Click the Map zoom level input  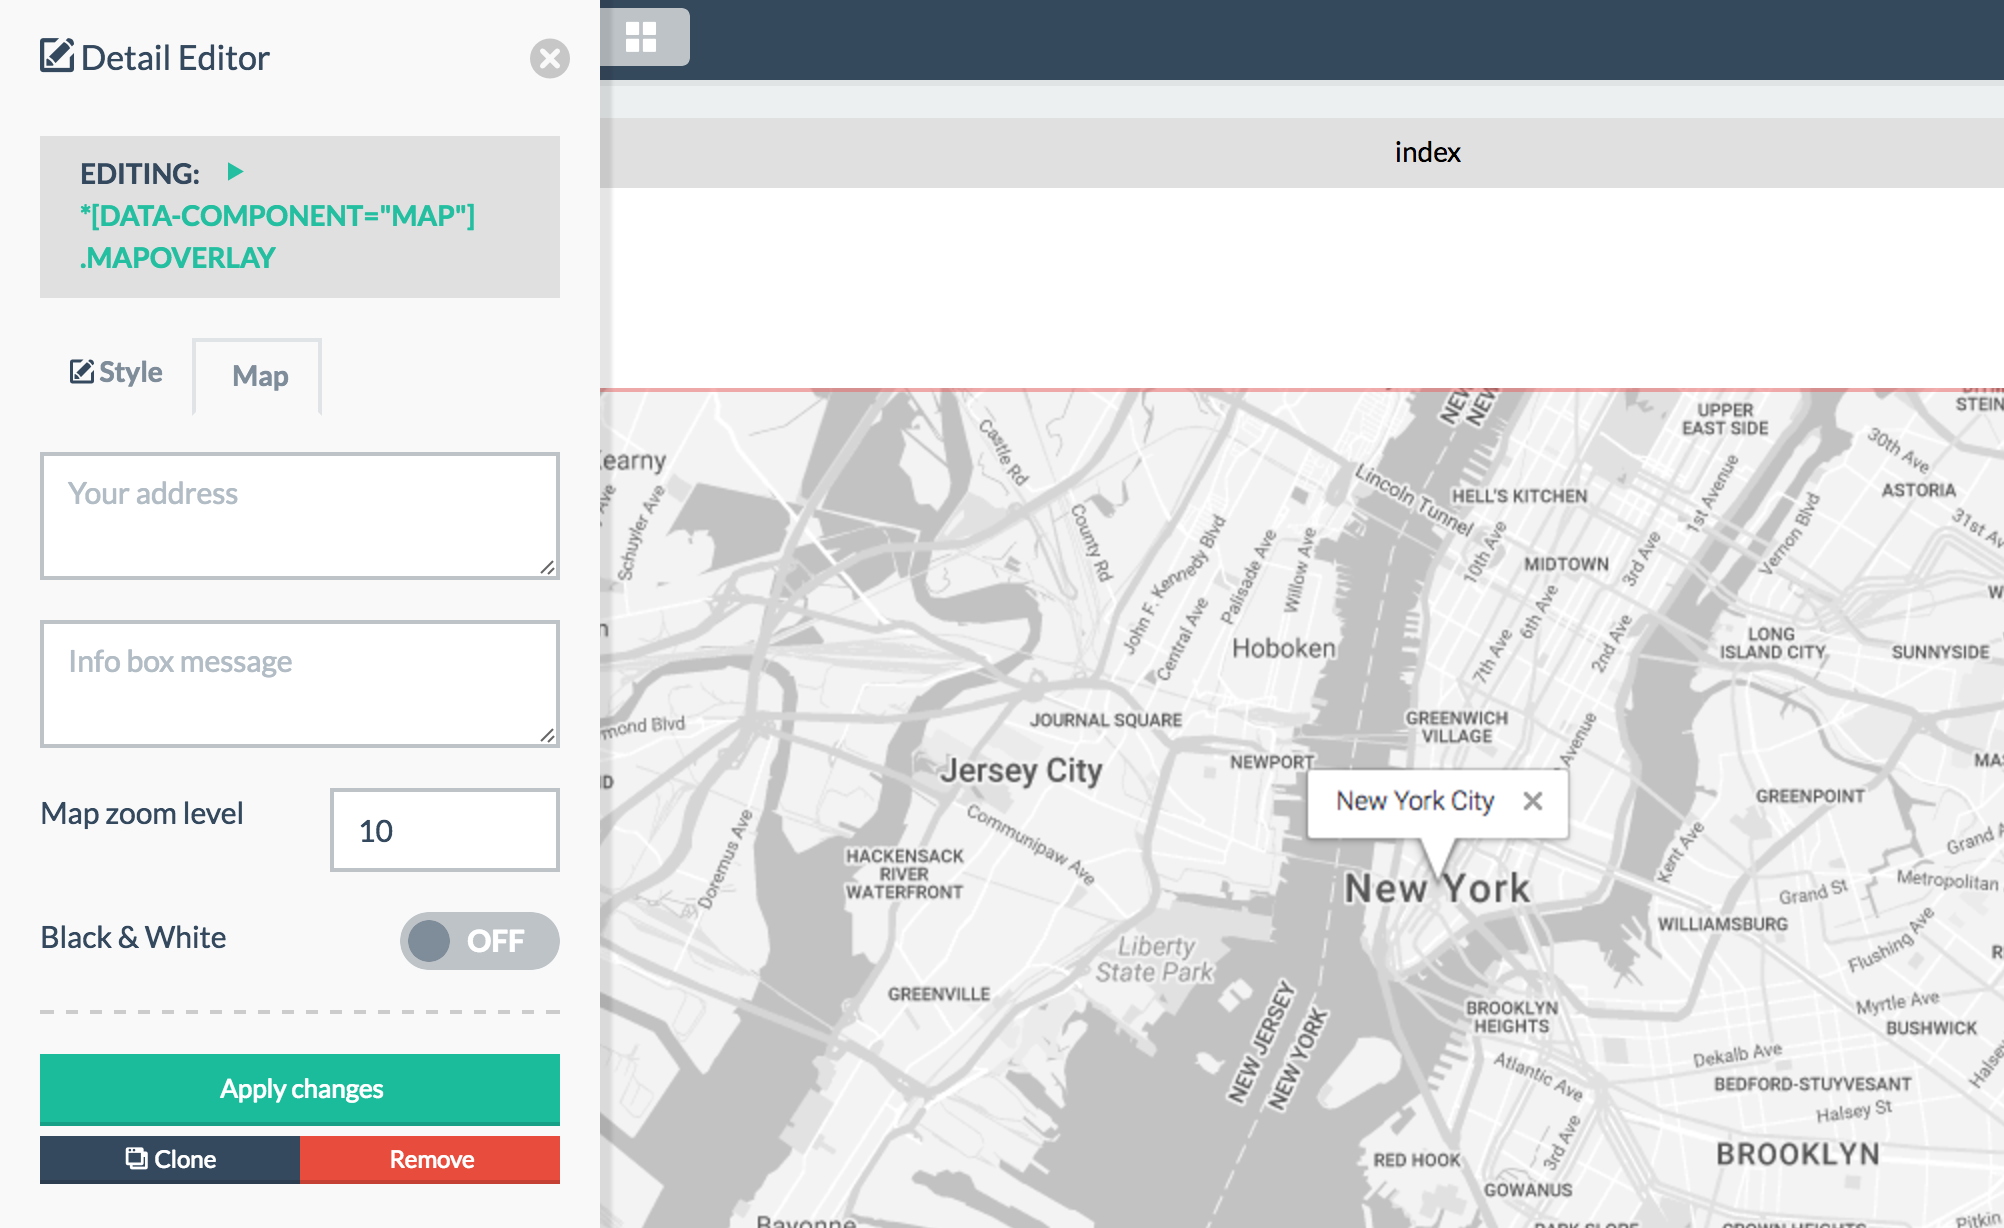(x=445, y=830)
